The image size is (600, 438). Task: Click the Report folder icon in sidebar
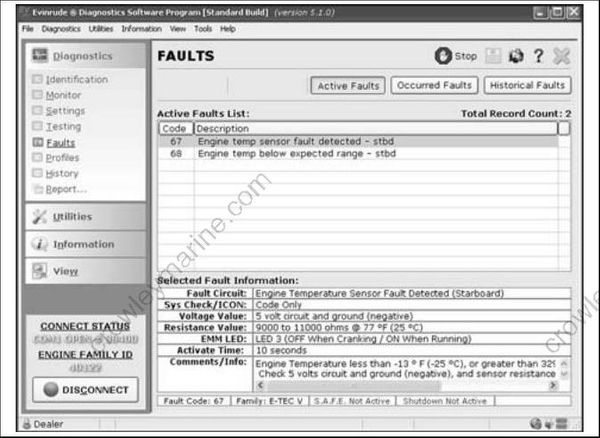click(x=38, y=189)
